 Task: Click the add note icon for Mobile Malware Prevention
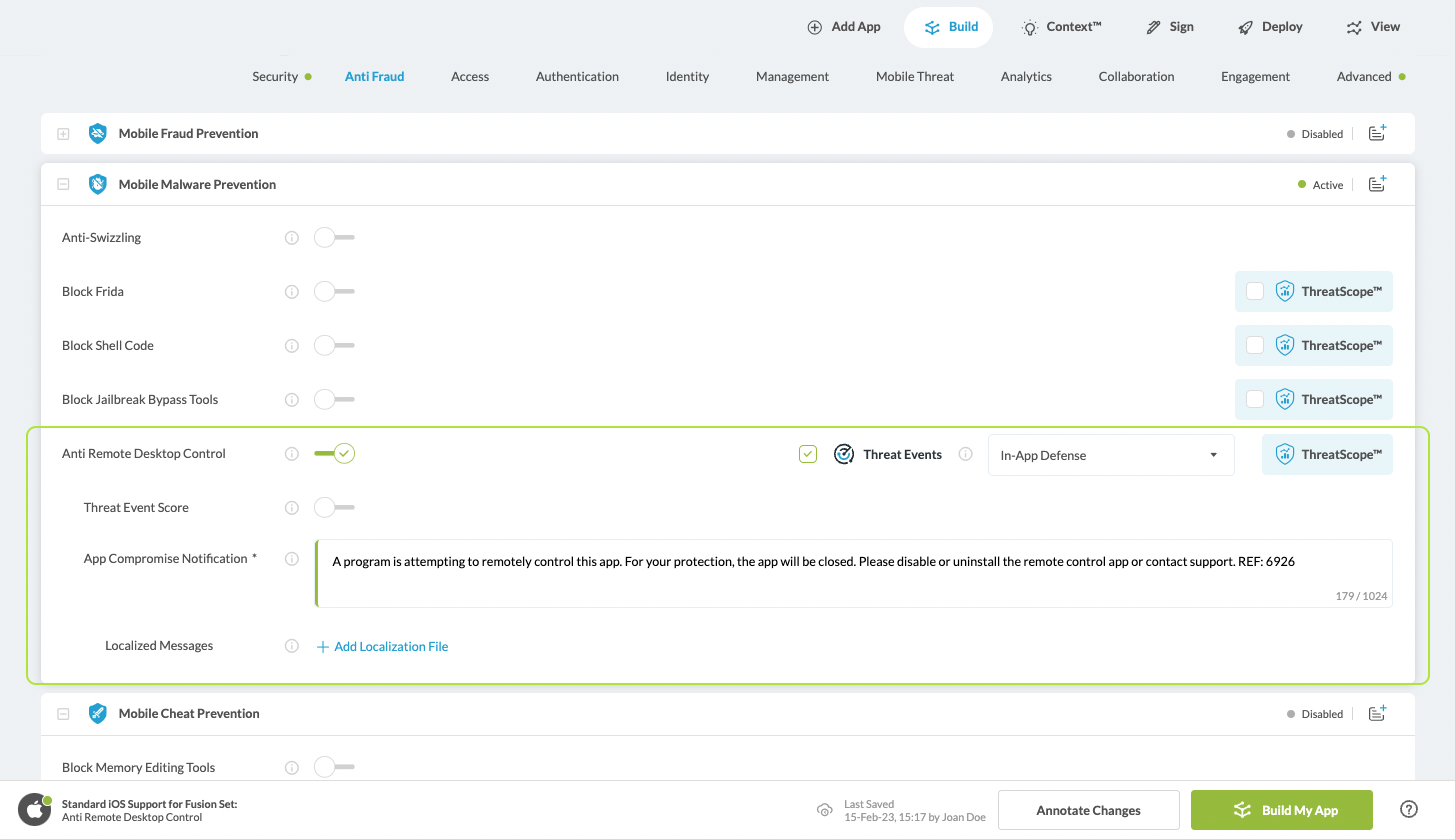(x=1377, y=184)
